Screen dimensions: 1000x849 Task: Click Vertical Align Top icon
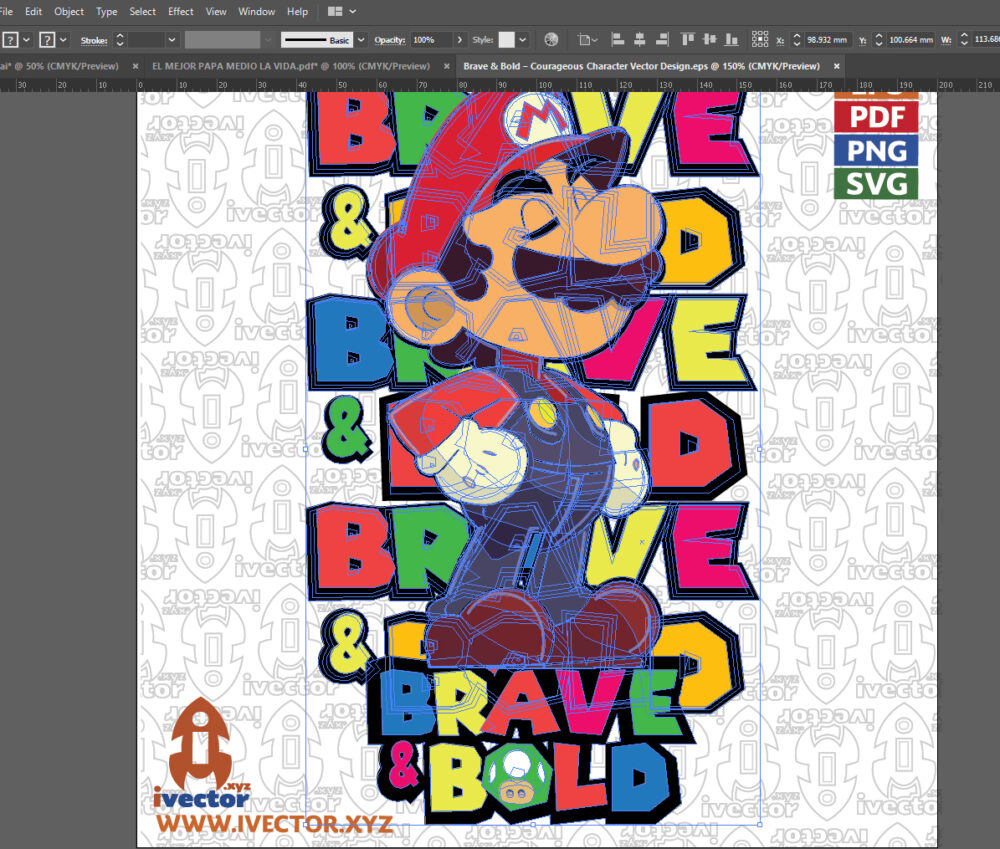click(688, 40)
